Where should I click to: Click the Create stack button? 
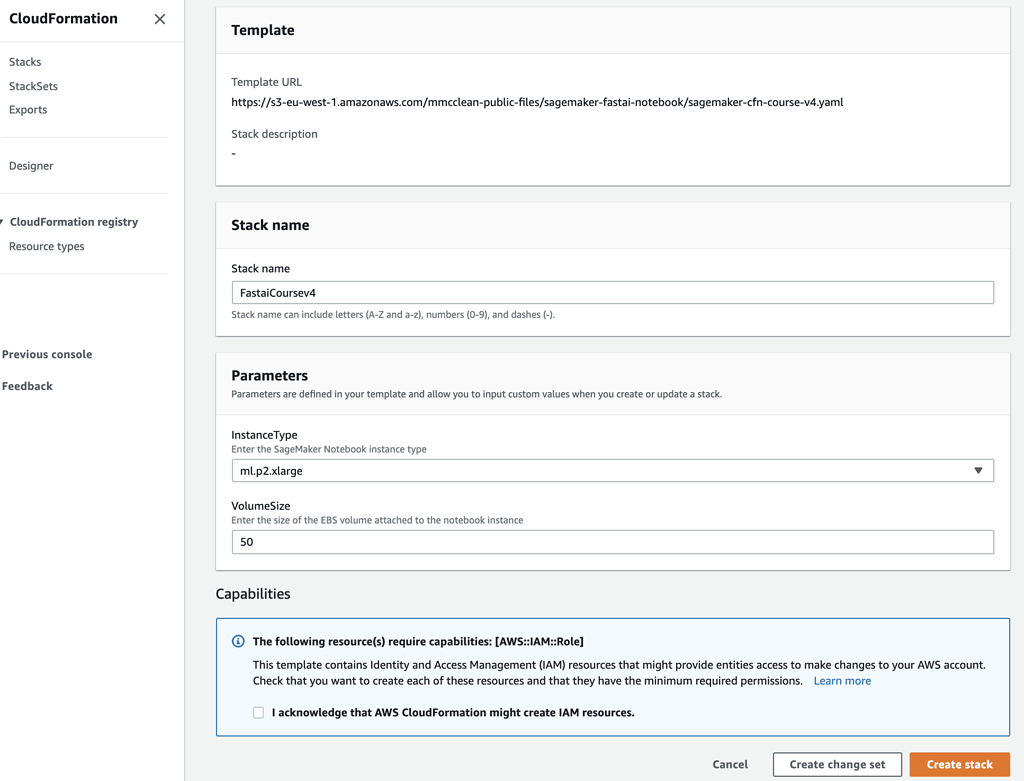958,763
